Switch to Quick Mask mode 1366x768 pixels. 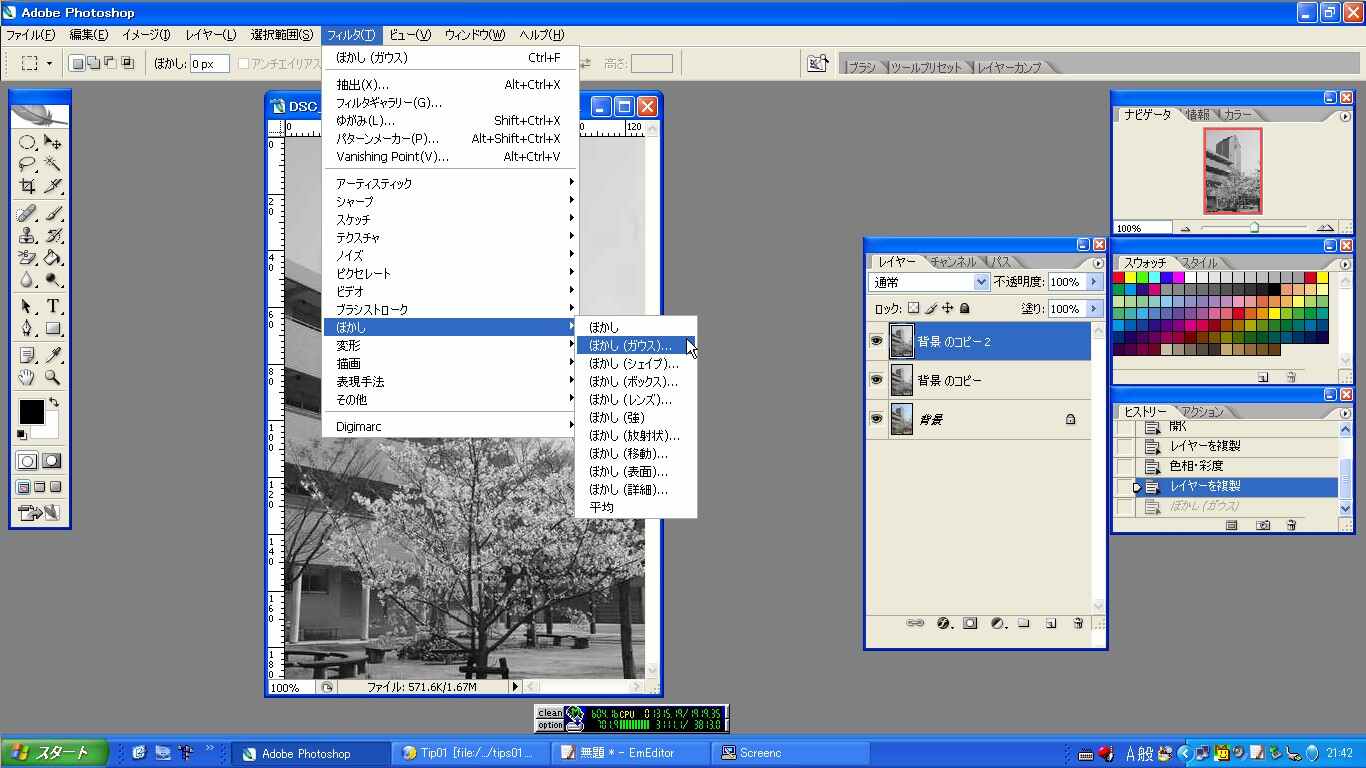click(x=51, y=461)
